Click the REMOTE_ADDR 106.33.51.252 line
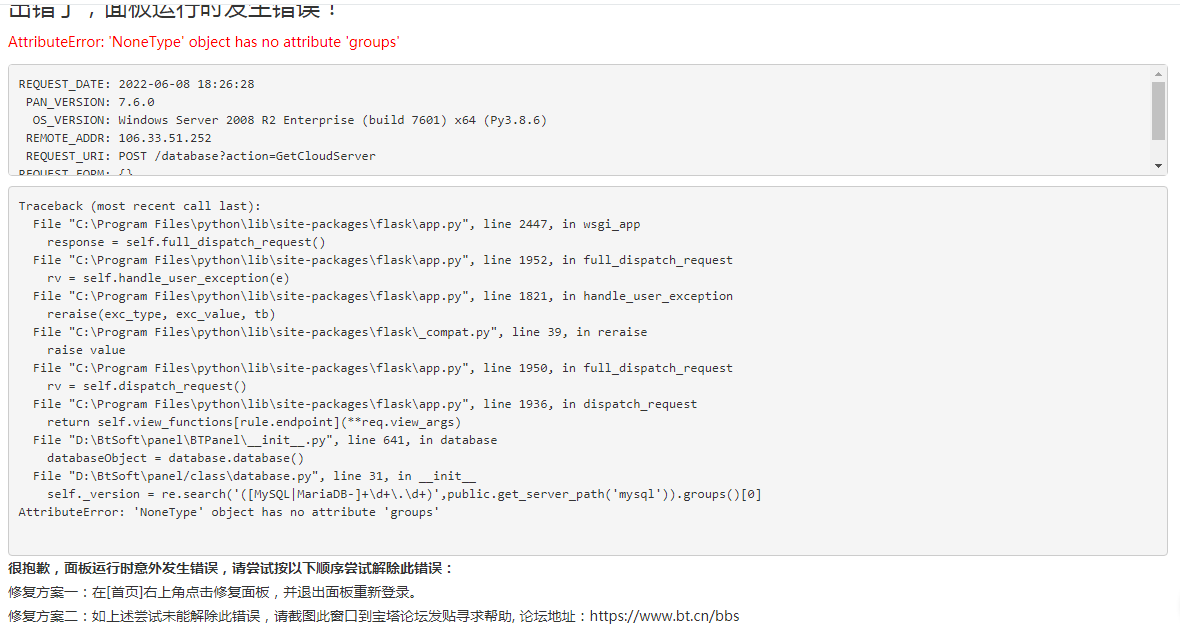 pos(119,139)
